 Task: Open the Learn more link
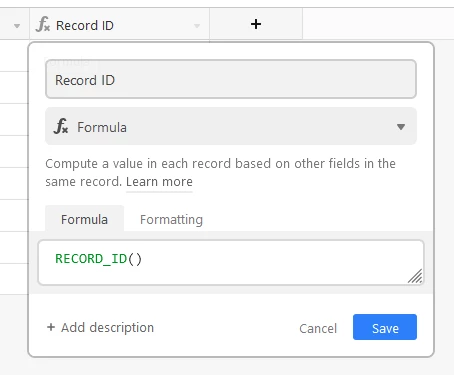click(159, 182)
